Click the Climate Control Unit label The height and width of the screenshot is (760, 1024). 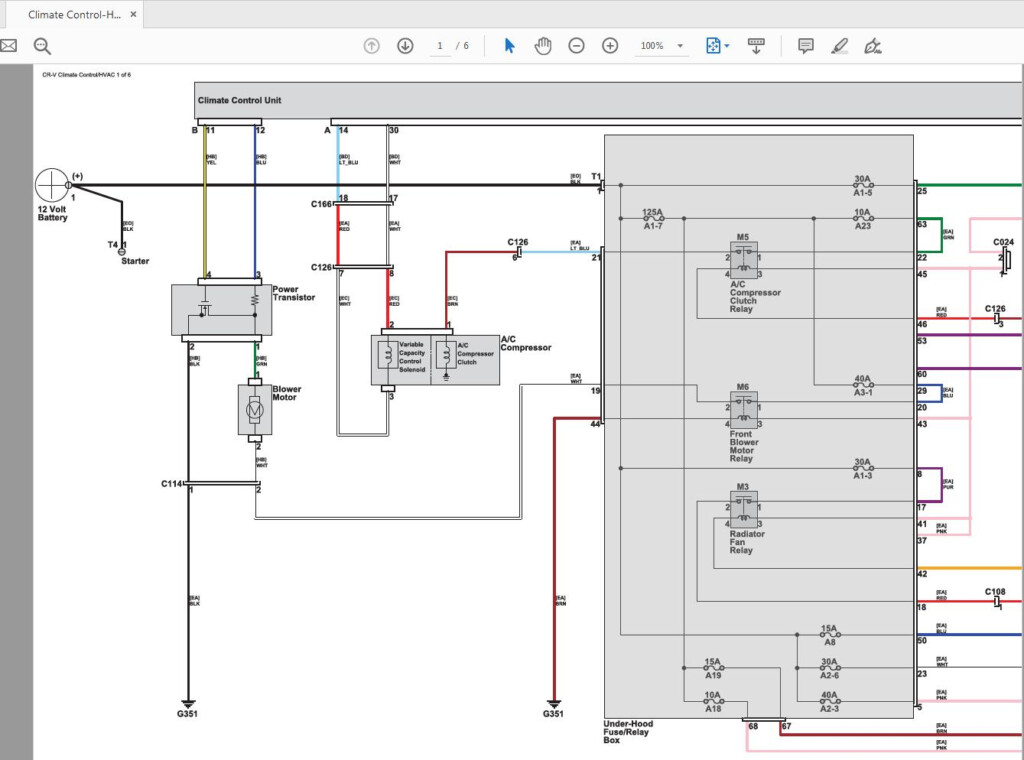(x=240, y=100)
